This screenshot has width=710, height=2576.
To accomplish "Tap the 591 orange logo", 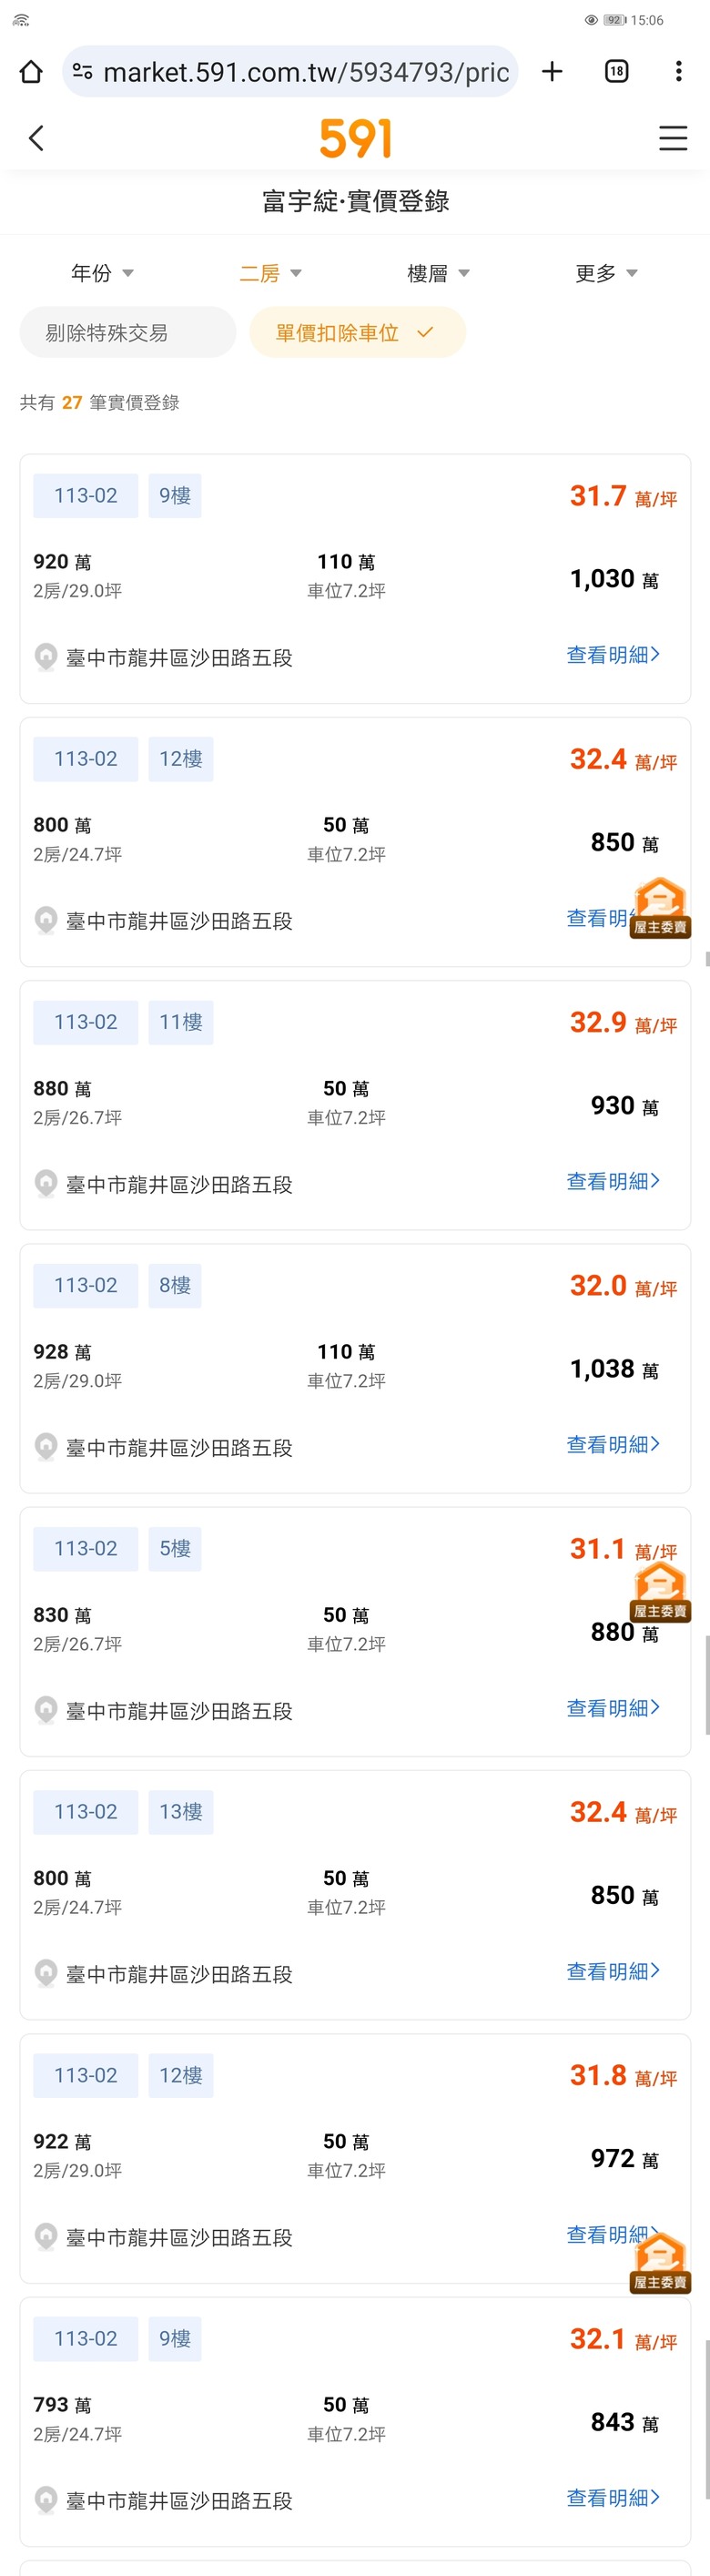I will tap(355, 138).
